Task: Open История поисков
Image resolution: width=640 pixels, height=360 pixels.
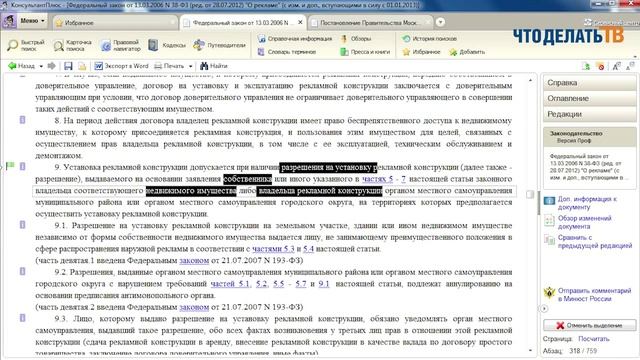Action: (x=429, y=39)
